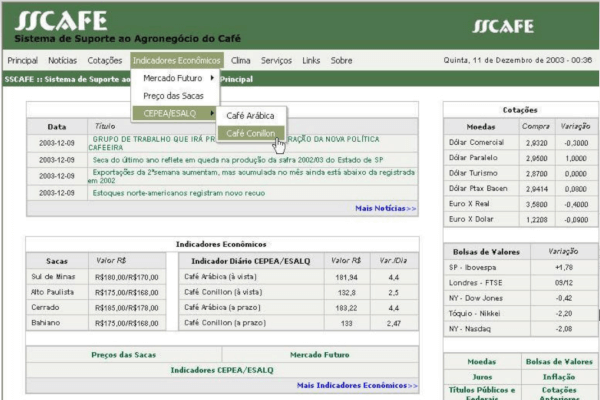Click the SSCAFE logo at top left
This screenshot has height=400, width=600.
pyautogui.click(x=48, y=21)
